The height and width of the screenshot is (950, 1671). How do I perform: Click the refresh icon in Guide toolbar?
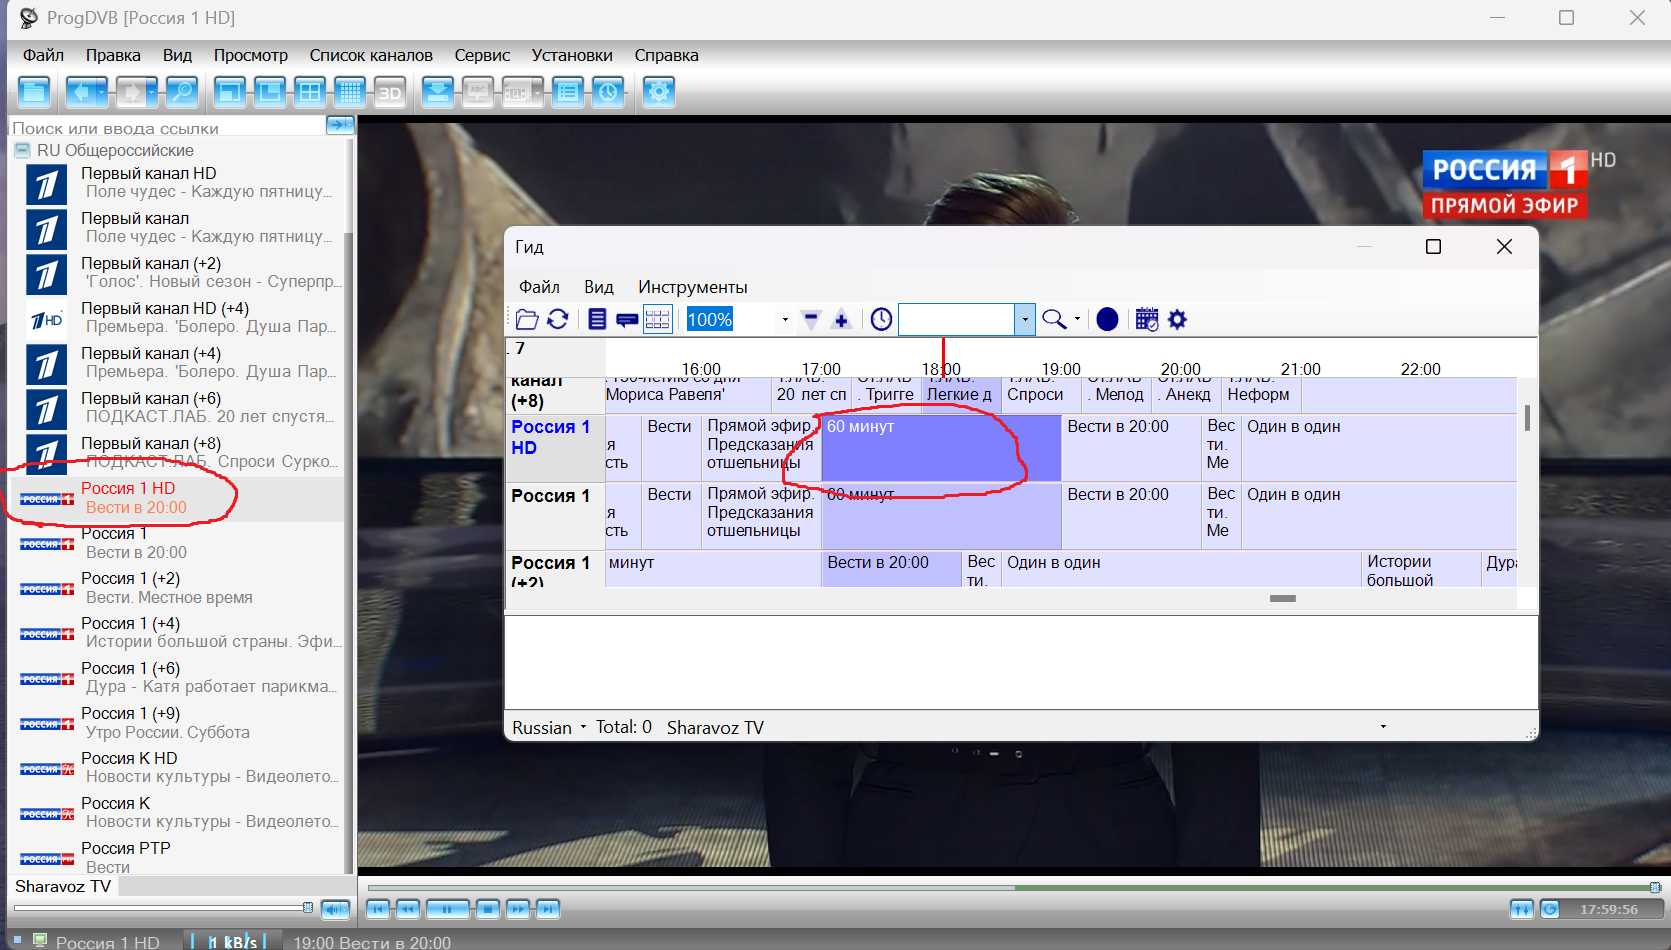[558, 319]
